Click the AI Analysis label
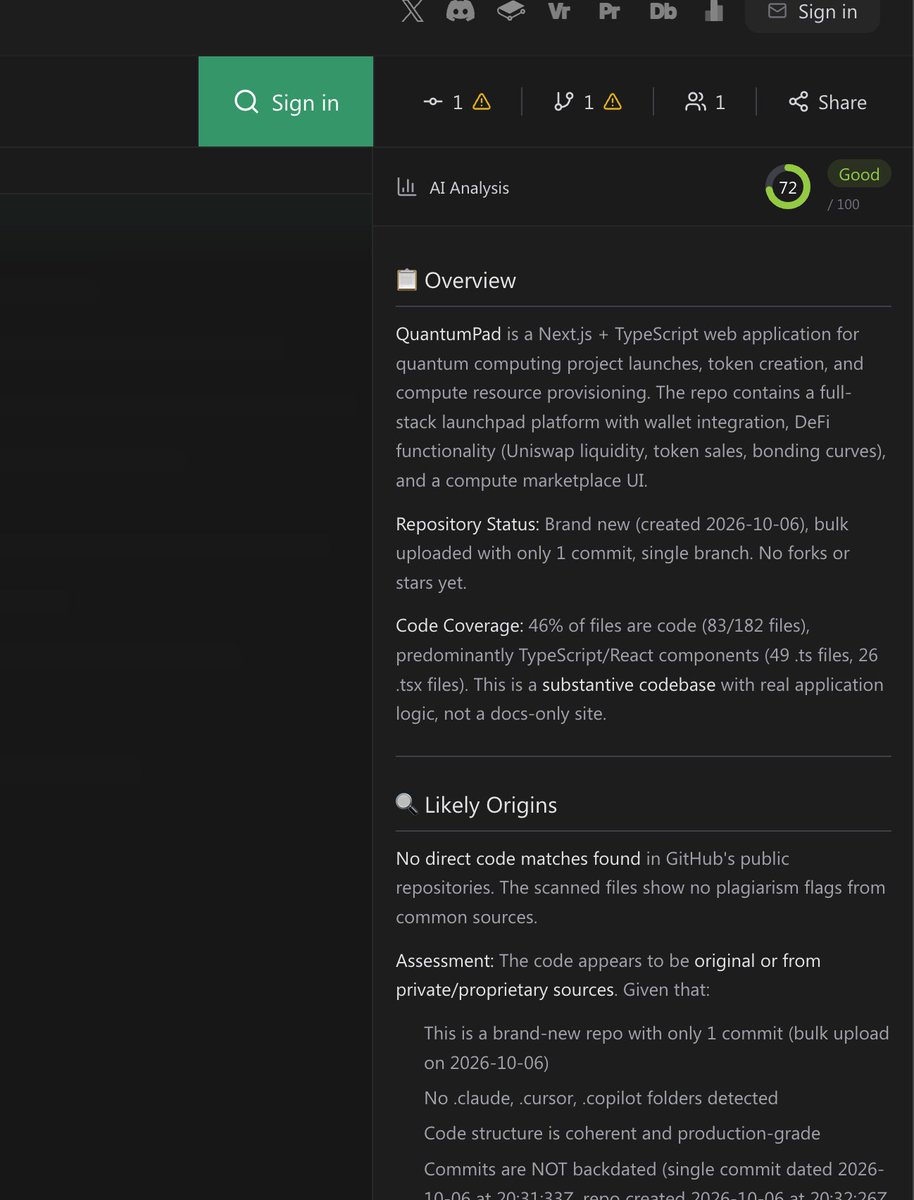Viewport: 914px width, 1200px height. 469,188
